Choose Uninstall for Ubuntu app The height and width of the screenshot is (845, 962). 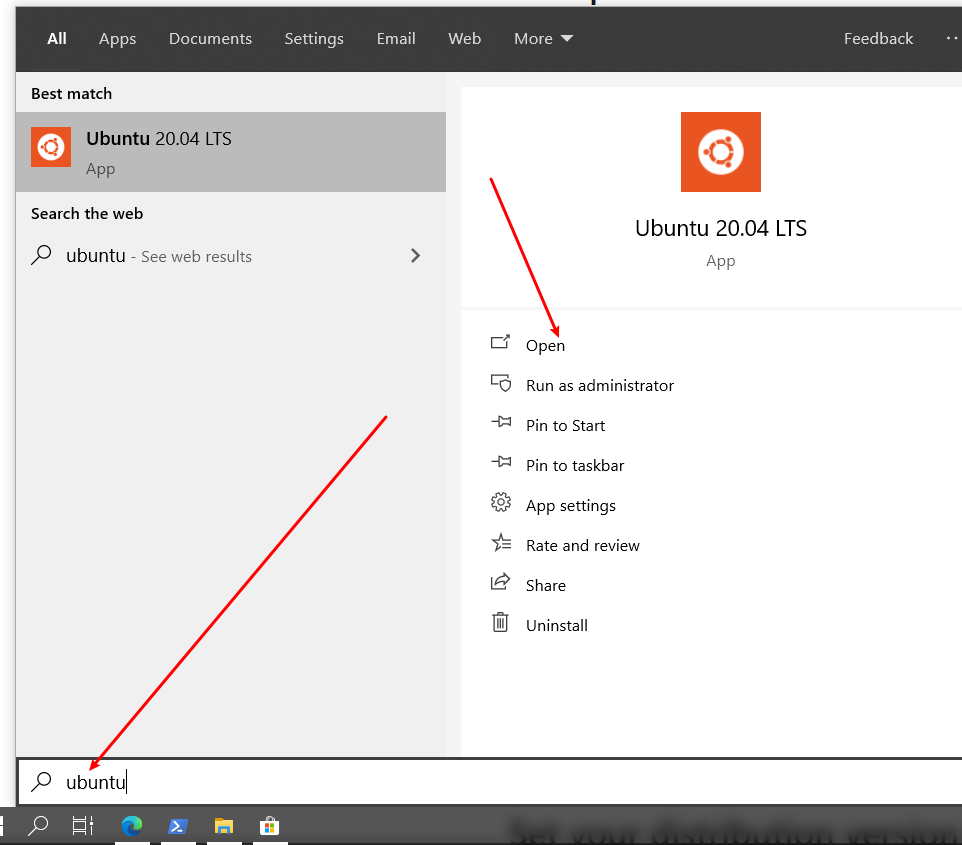click(556, 625)
